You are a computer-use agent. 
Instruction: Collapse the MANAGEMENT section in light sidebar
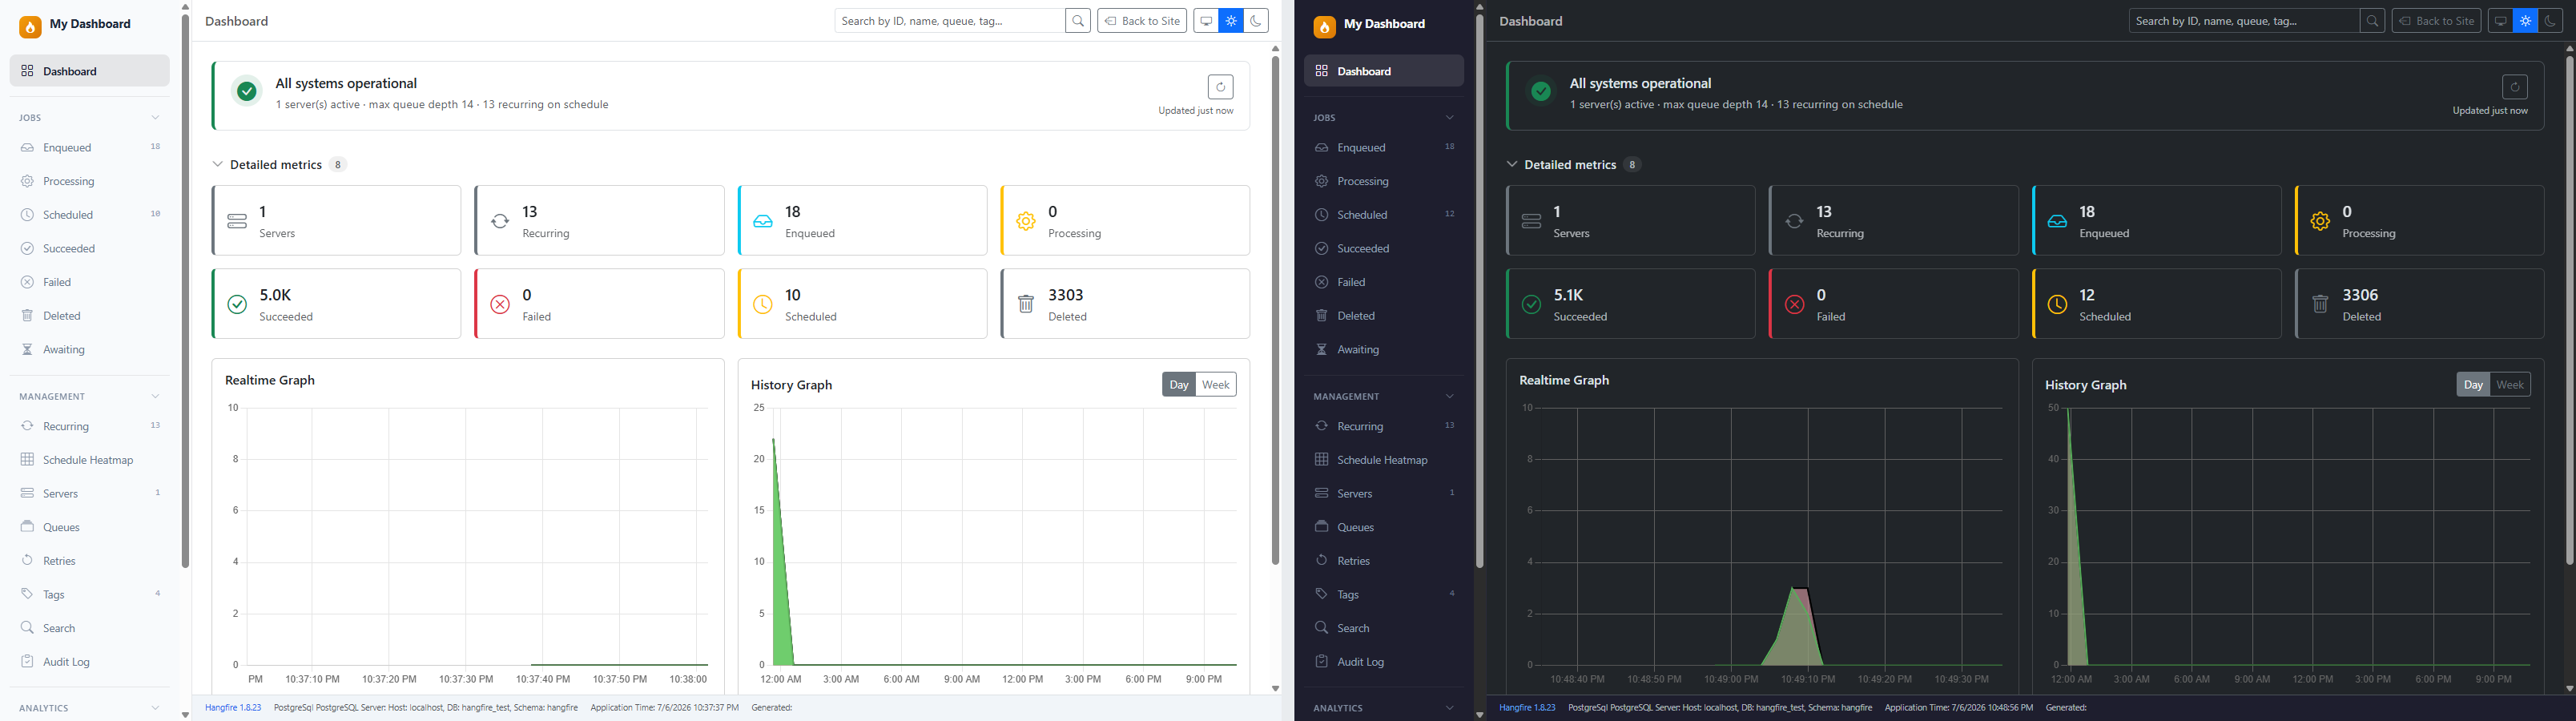tap(155, 397)
